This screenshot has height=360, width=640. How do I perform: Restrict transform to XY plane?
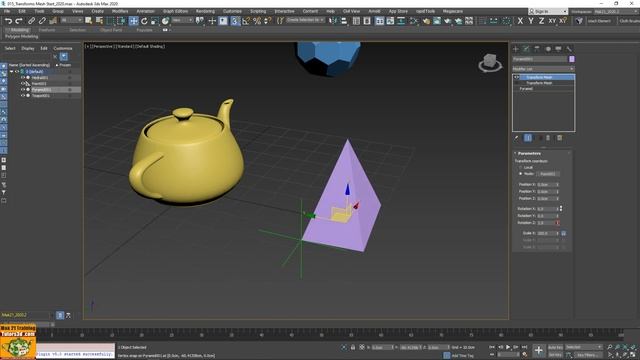click(552, 21)
